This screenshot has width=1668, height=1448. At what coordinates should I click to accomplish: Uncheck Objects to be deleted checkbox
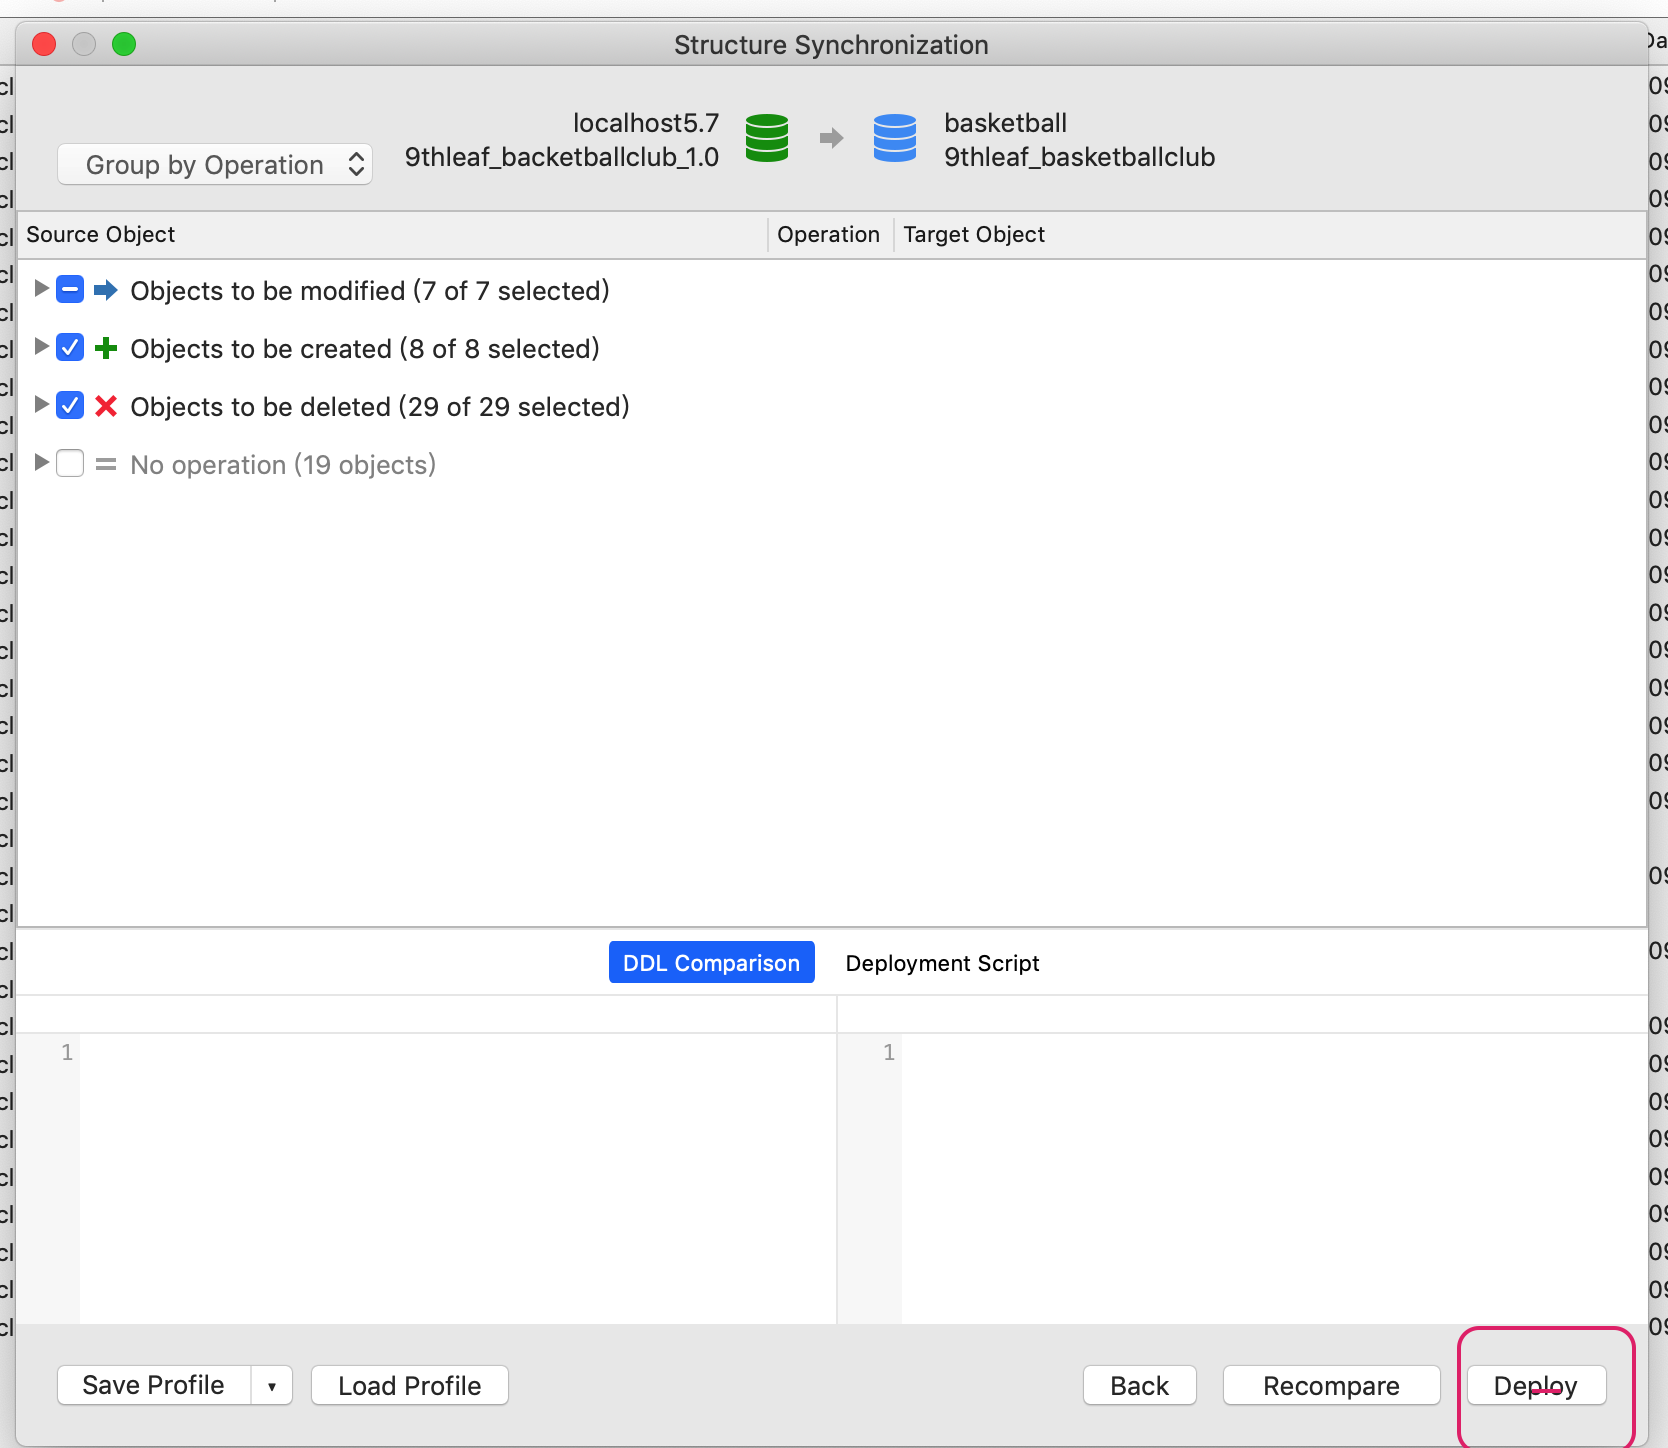[70, 405]
